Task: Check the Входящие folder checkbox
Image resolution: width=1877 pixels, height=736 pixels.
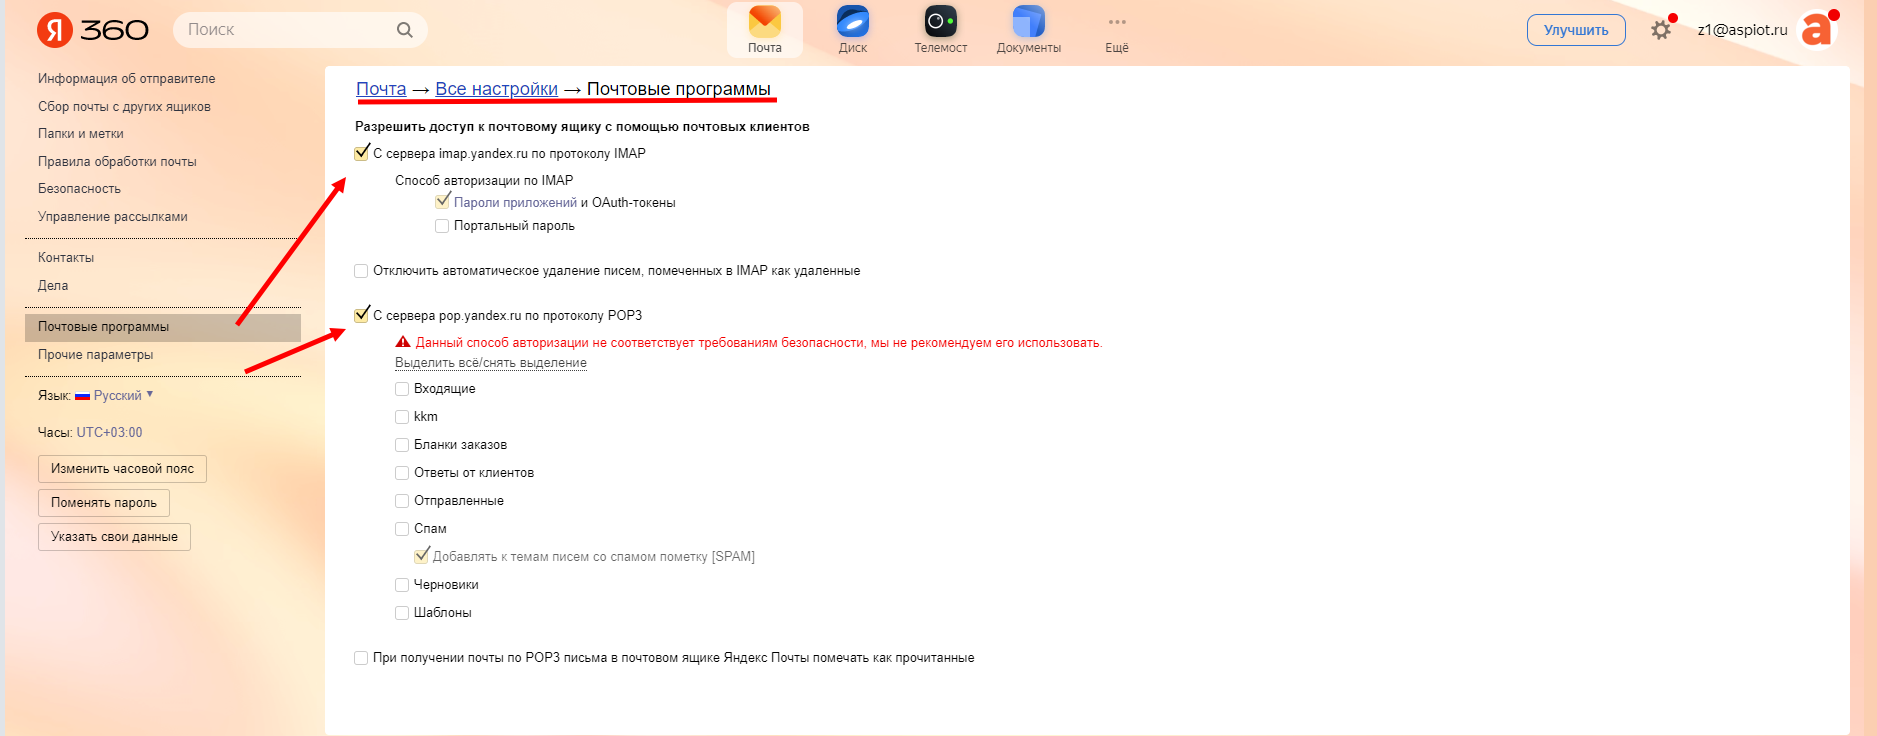Action: 402,389
